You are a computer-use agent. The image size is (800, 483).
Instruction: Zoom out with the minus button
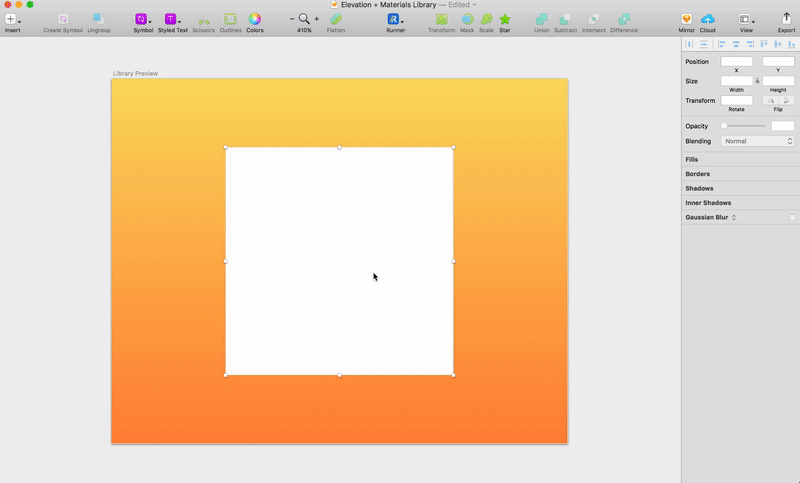tap(292, 19)
